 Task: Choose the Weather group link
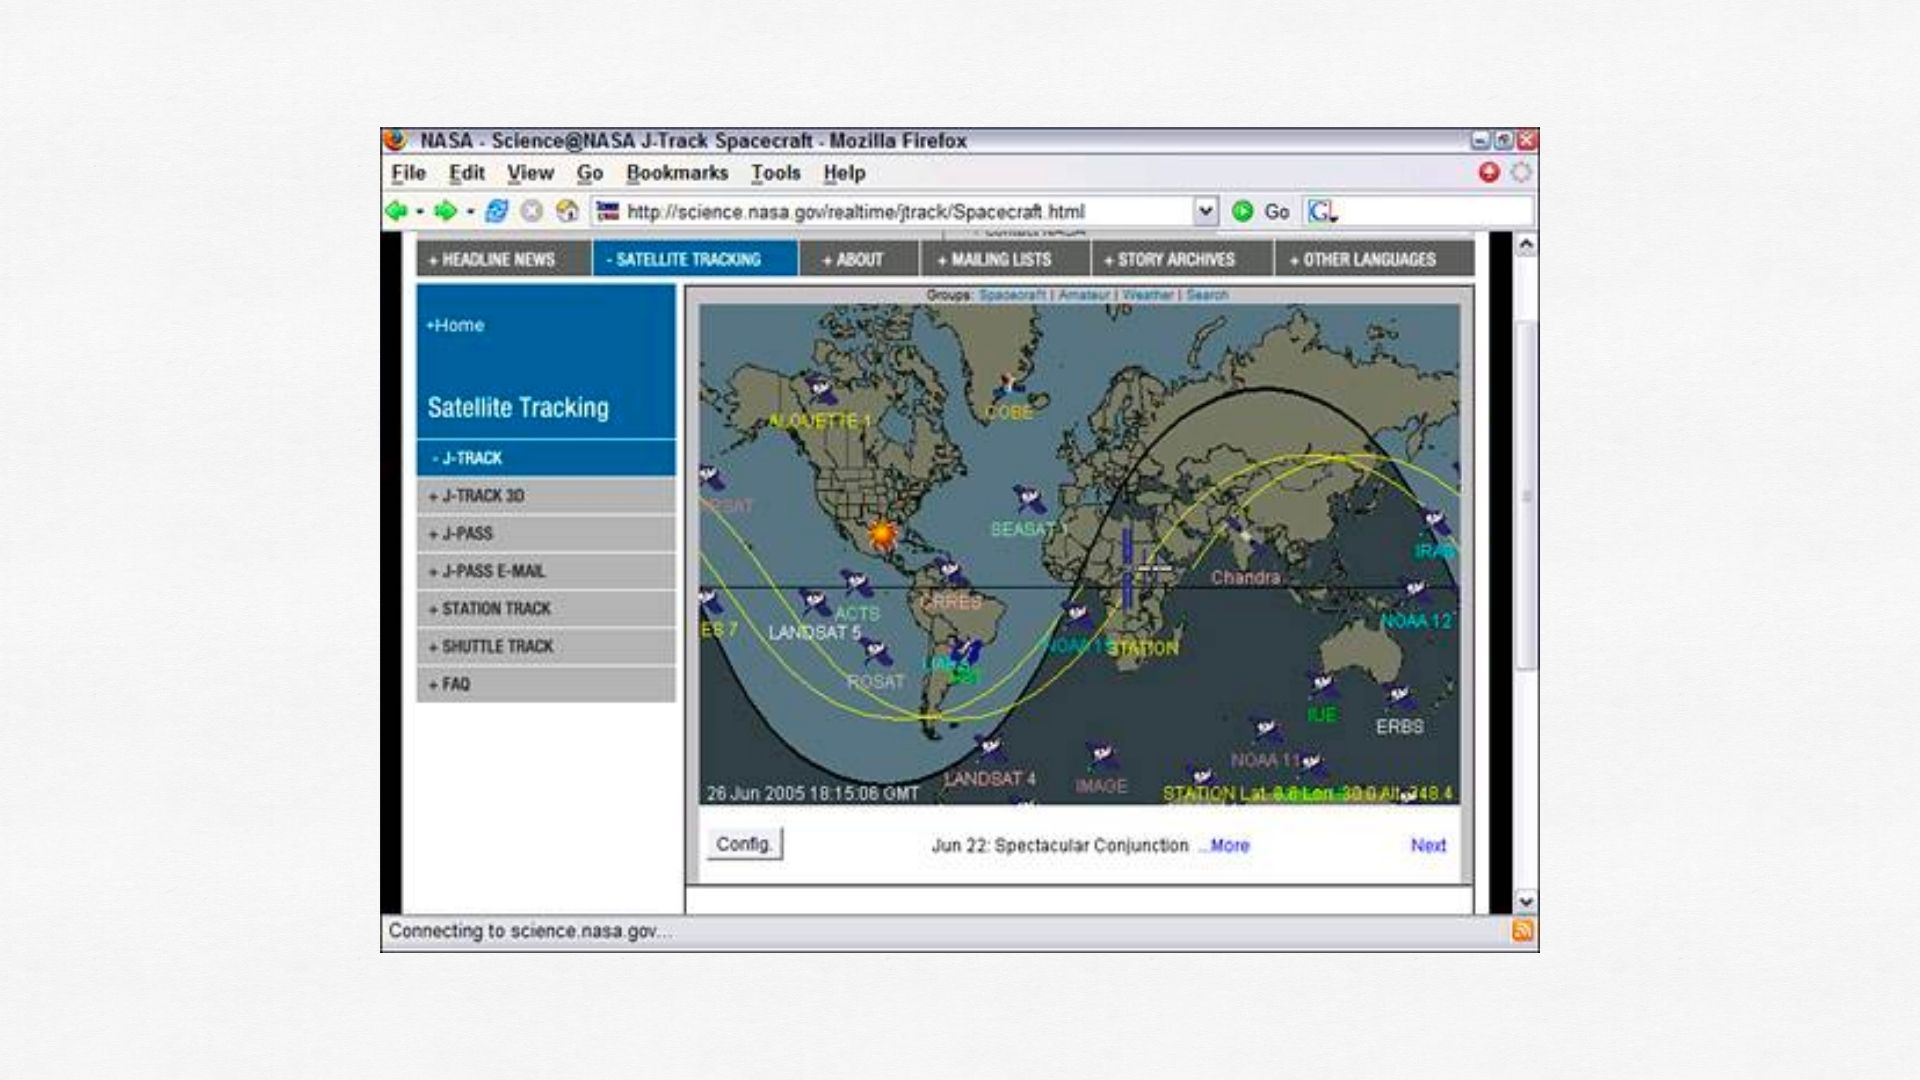[1148, 295]
